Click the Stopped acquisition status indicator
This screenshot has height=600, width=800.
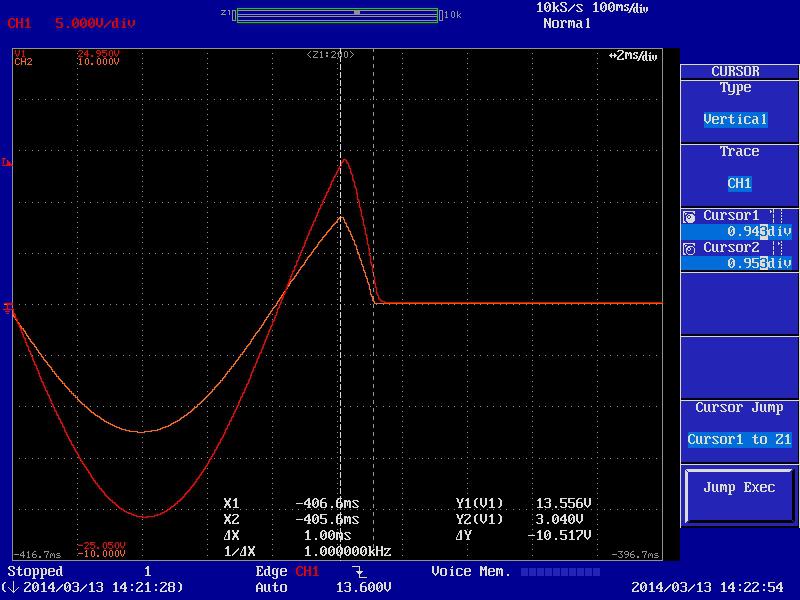pos(35,572)
